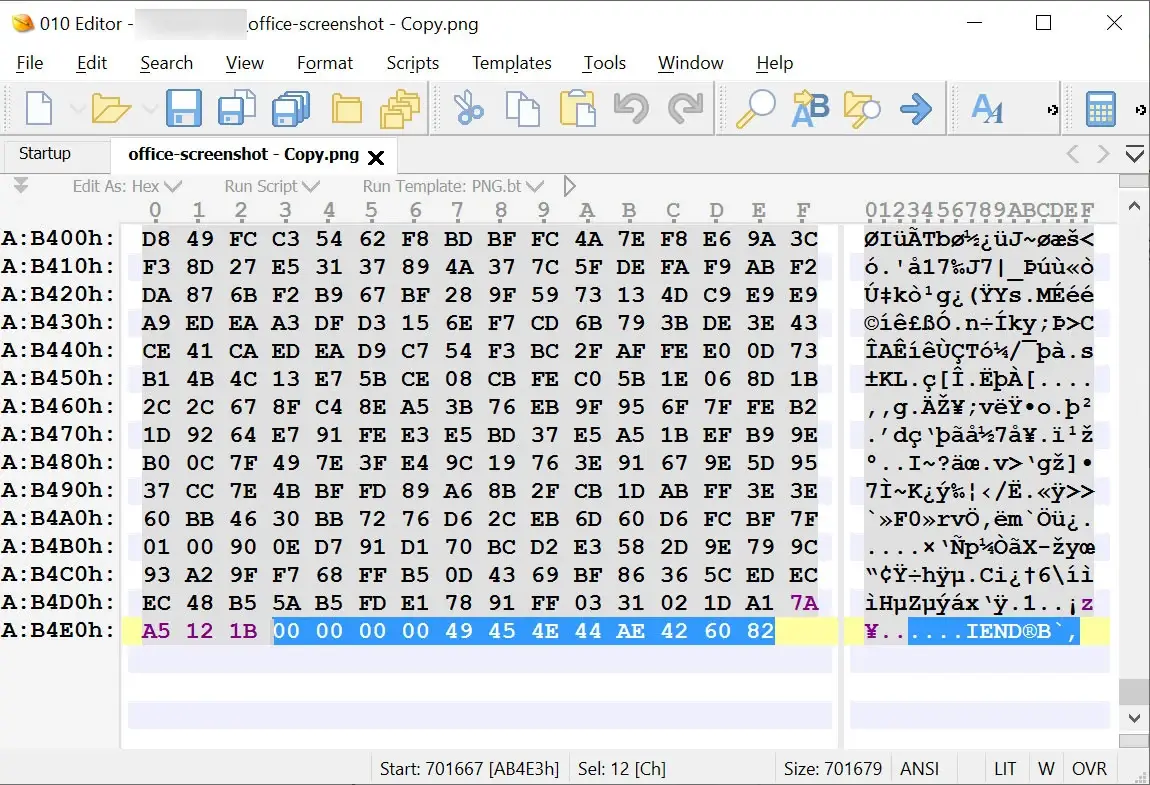Click the Close All folders icon

pos(400,109)
